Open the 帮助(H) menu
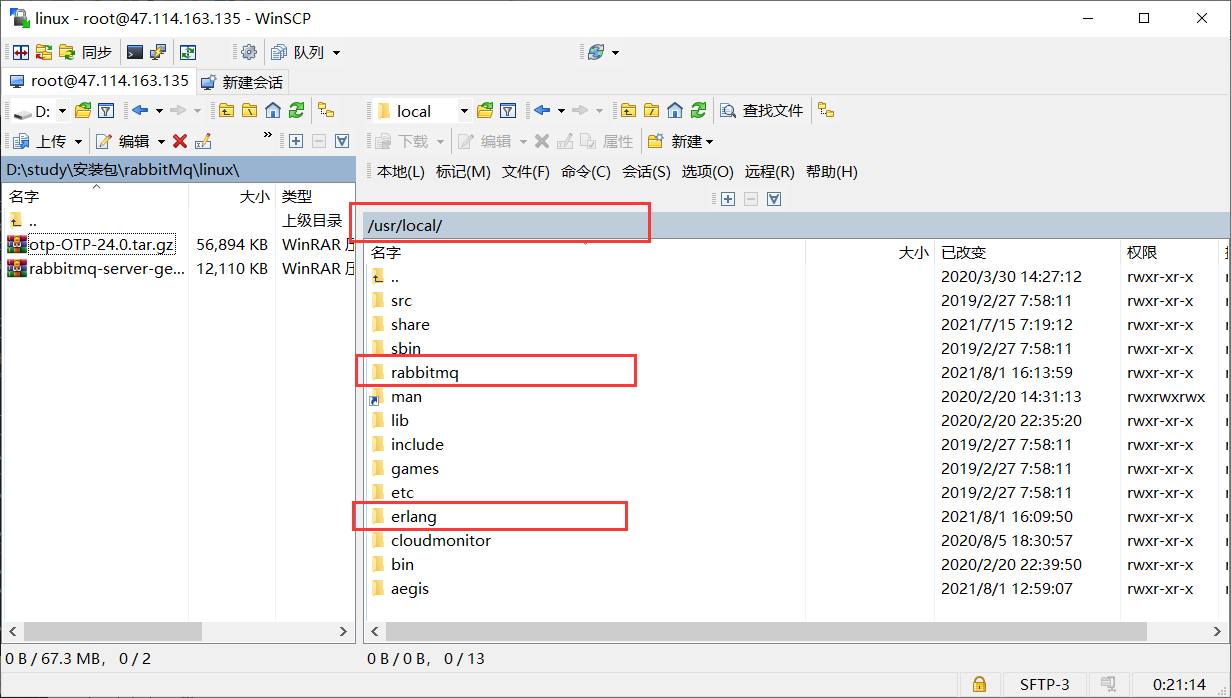 [832, 172]
